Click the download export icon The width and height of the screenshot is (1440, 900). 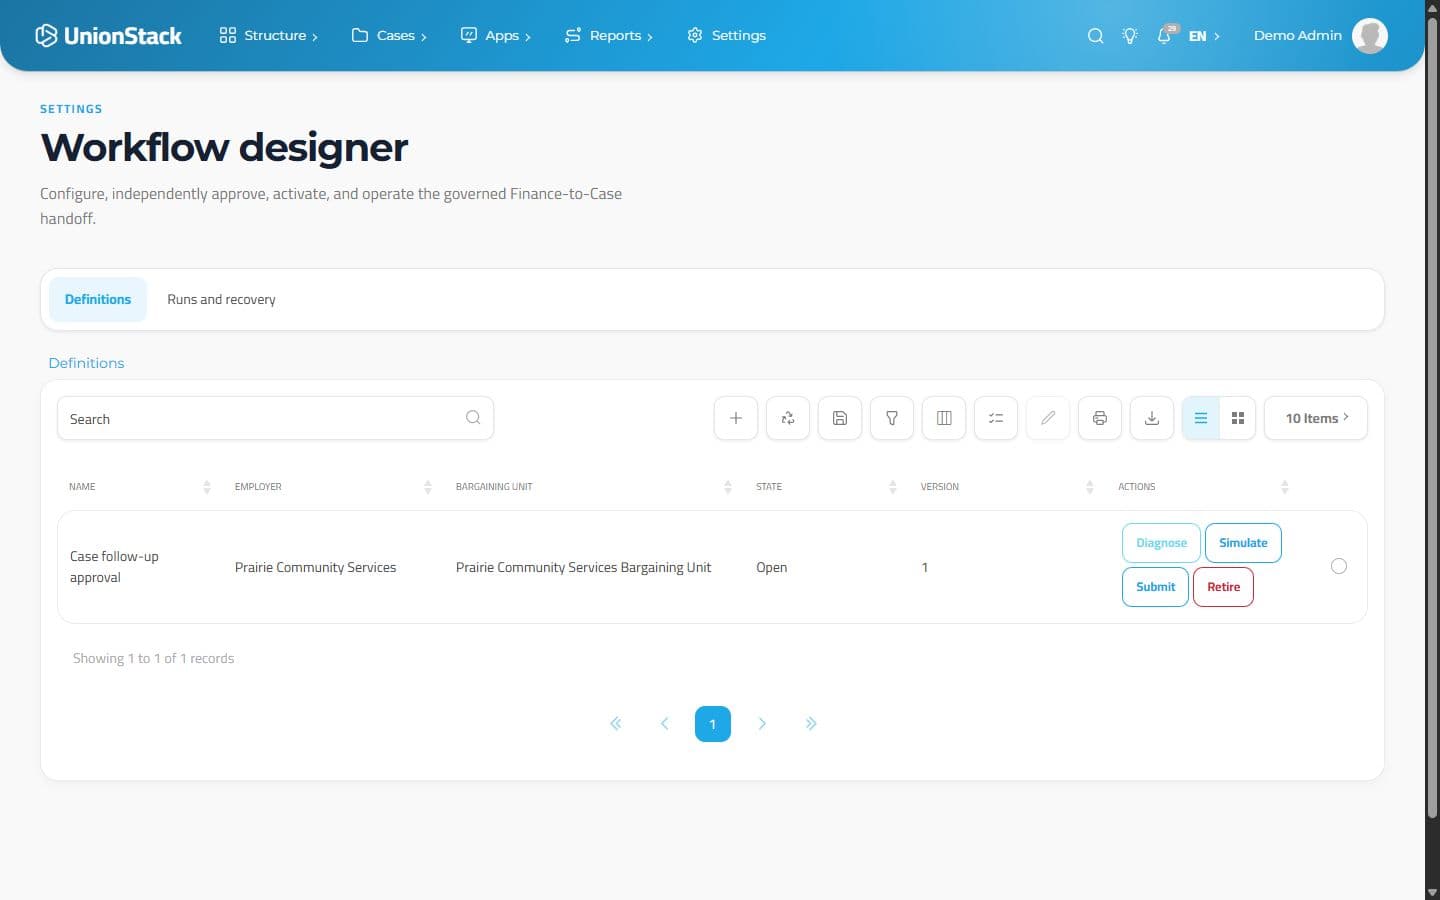1152,418
